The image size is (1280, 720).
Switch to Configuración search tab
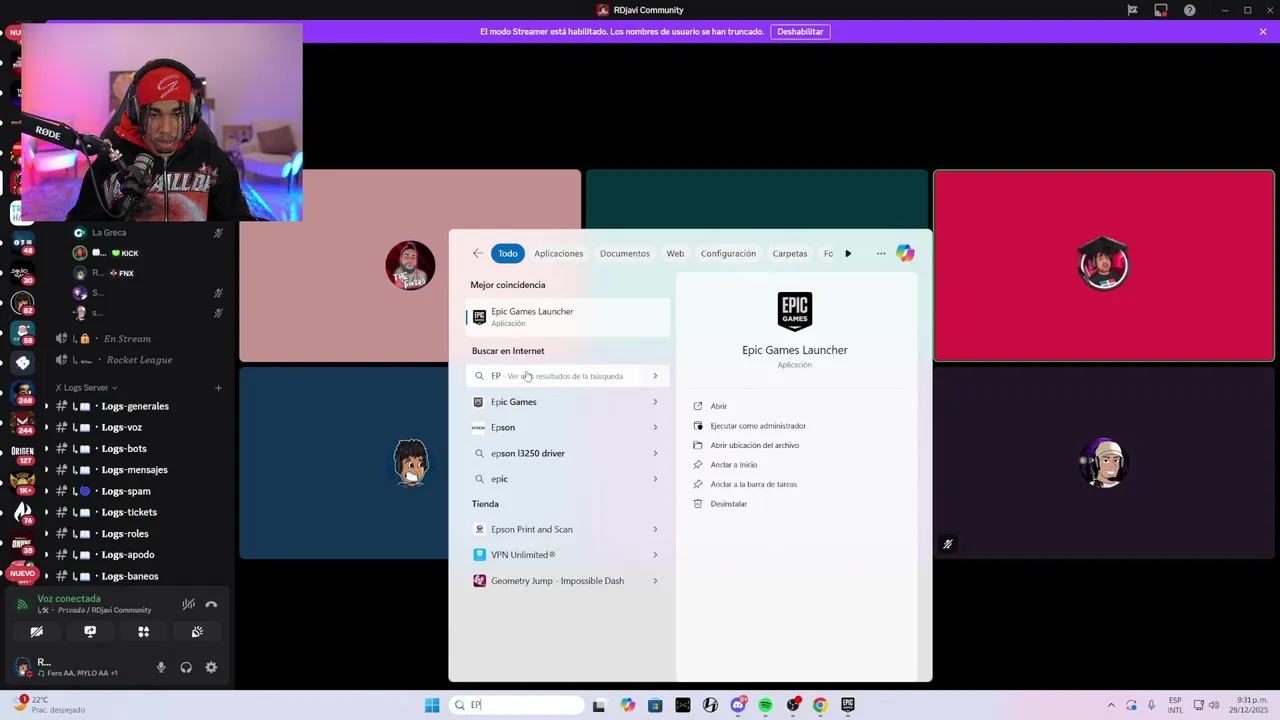(x=728, y=253)
